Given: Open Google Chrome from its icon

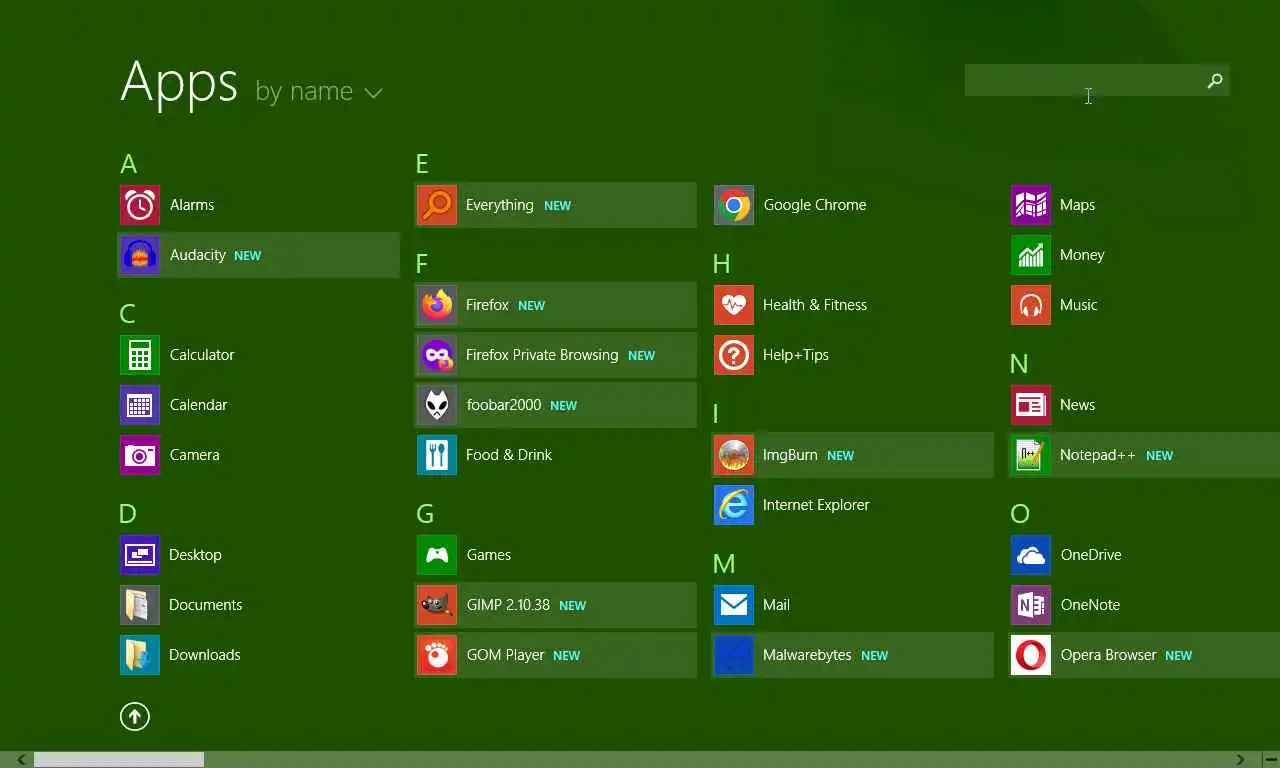Looking at the screenshot, I should [x=734, y=205].
